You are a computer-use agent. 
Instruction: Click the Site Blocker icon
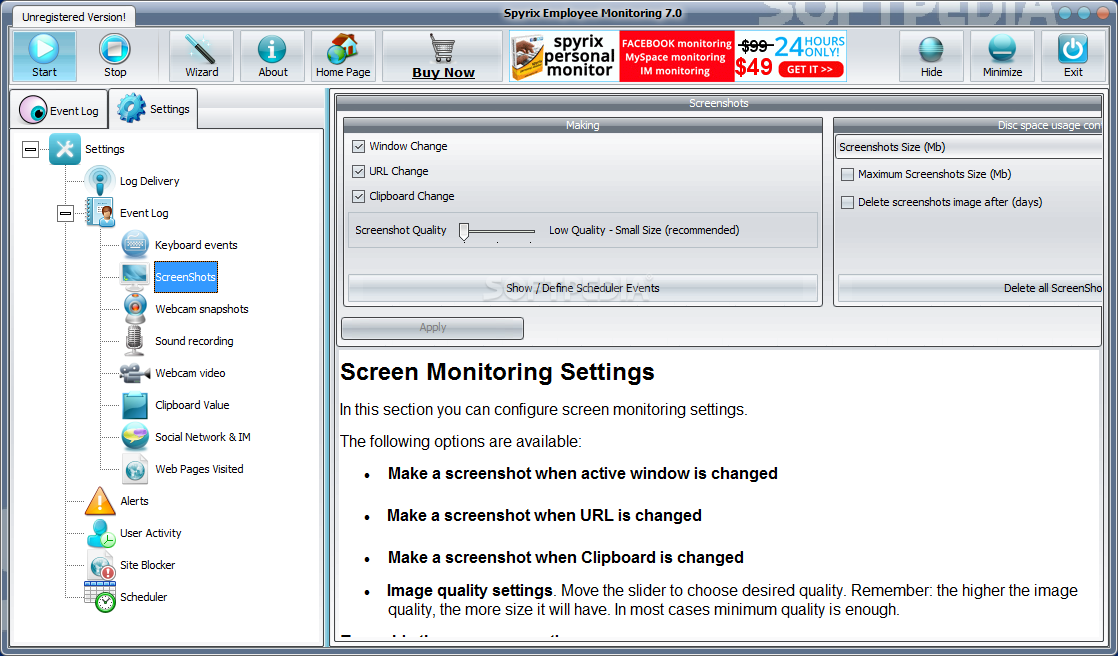(100, 565)
